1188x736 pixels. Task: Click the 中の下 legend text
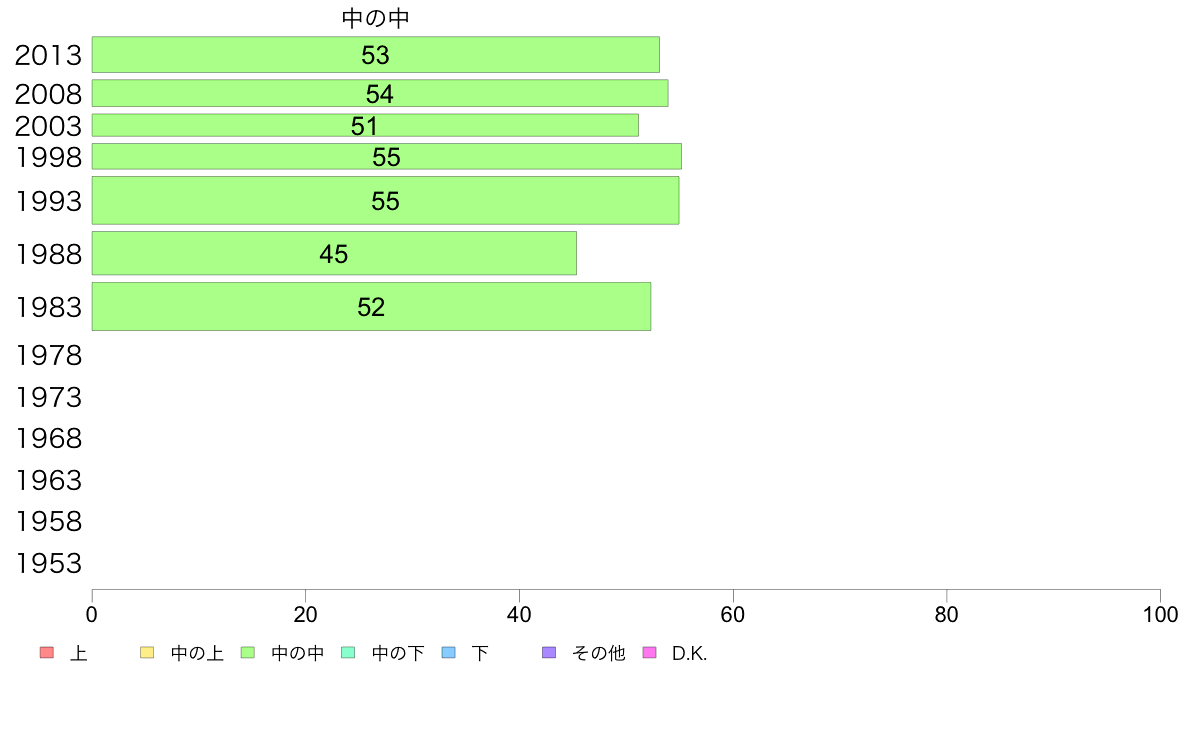point(398,653)
